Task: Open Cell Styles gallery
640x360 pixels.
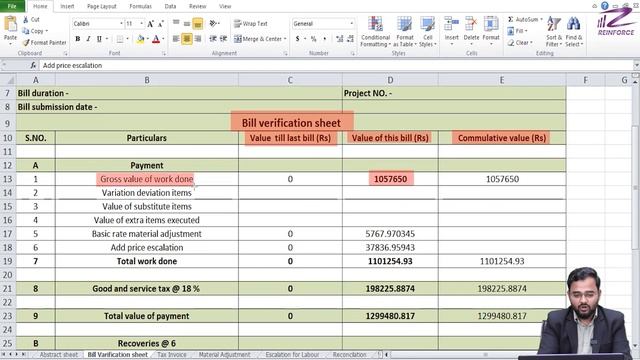Action: coord(427,31)
